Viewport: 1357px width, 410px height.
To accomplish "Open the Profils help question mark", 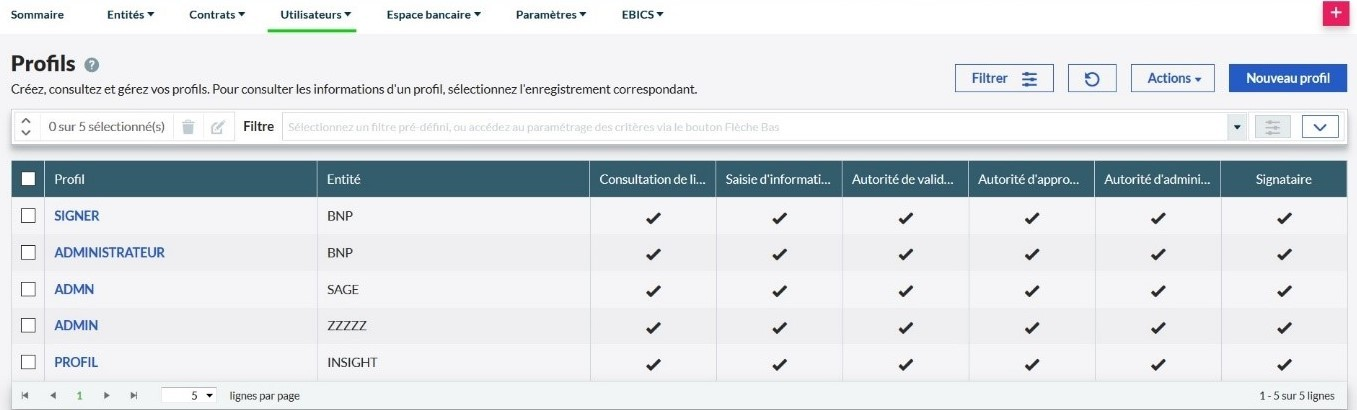I will 92,65.
